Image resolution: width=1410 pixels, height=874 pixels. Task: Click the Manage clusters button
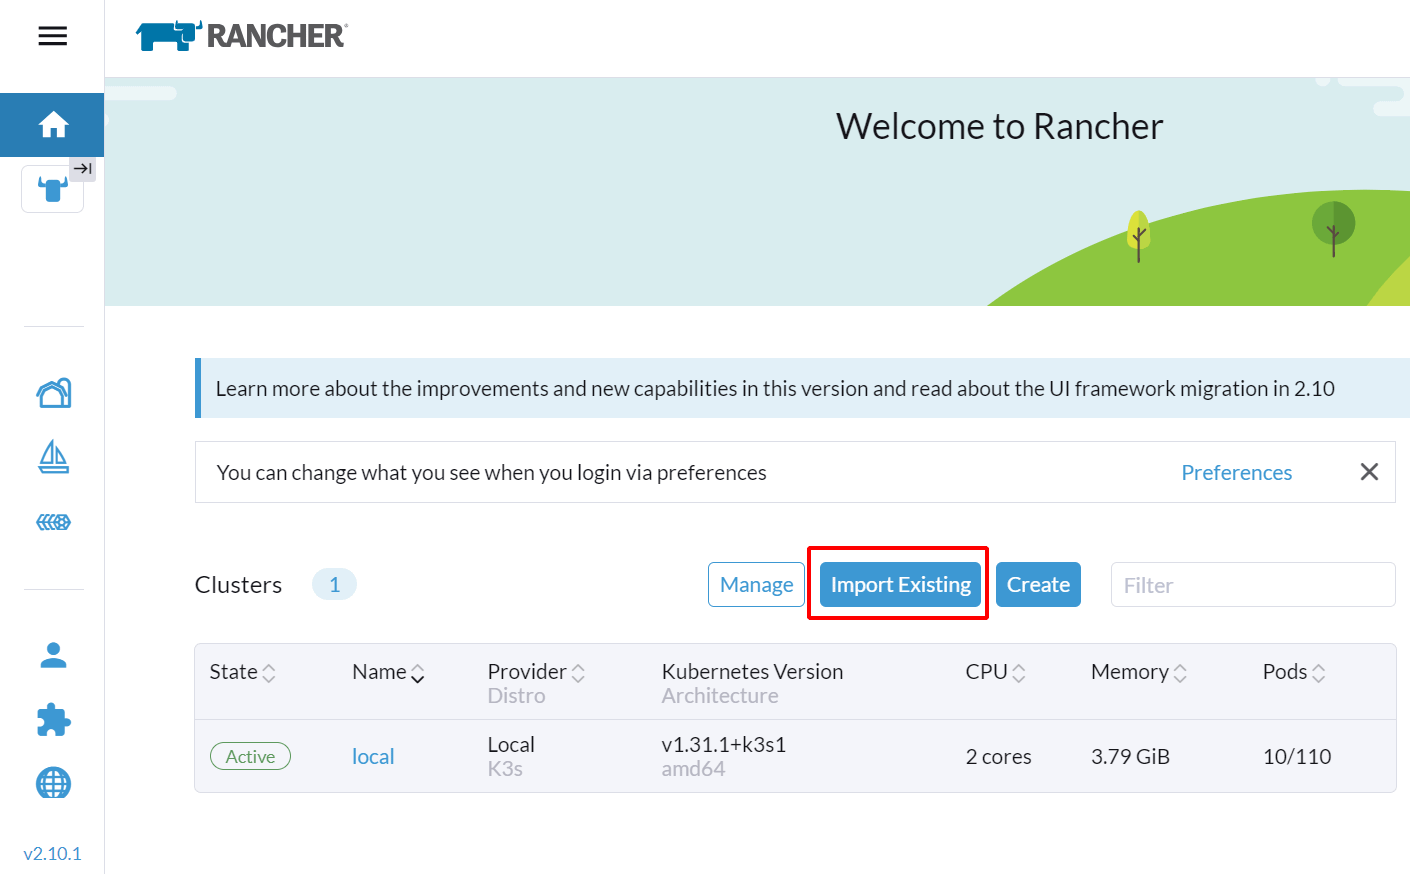point(756,584)
